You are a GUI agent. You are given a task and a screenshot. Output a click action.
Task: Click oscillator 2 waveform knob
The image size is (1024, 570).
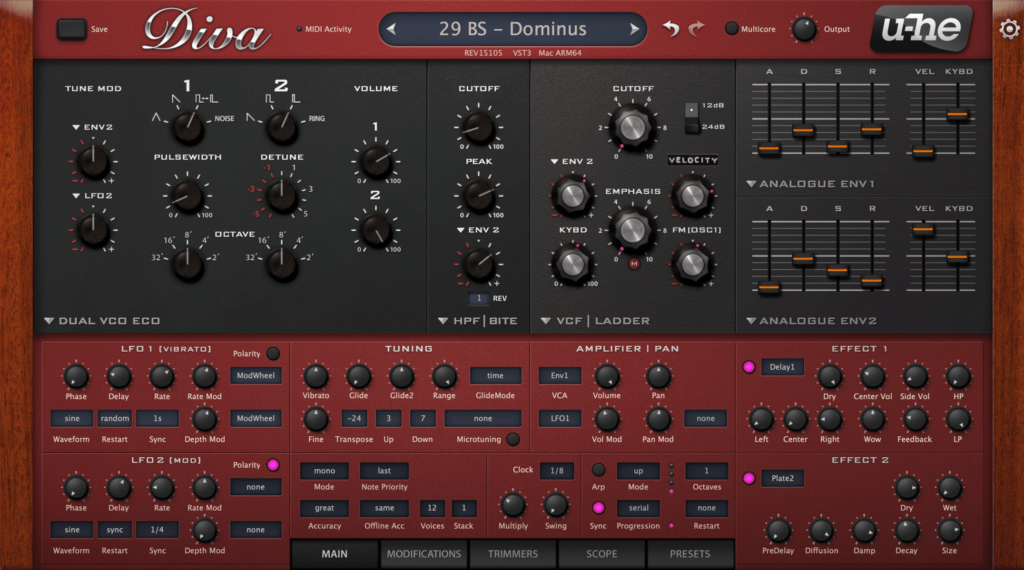(281, 125)
